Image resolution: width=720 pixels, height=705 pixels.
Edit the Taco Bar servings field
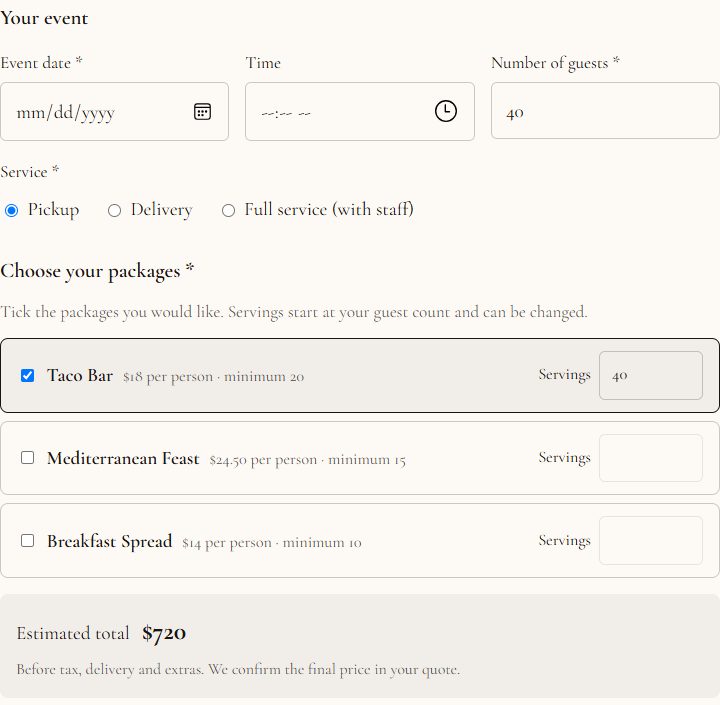[651, 375]
